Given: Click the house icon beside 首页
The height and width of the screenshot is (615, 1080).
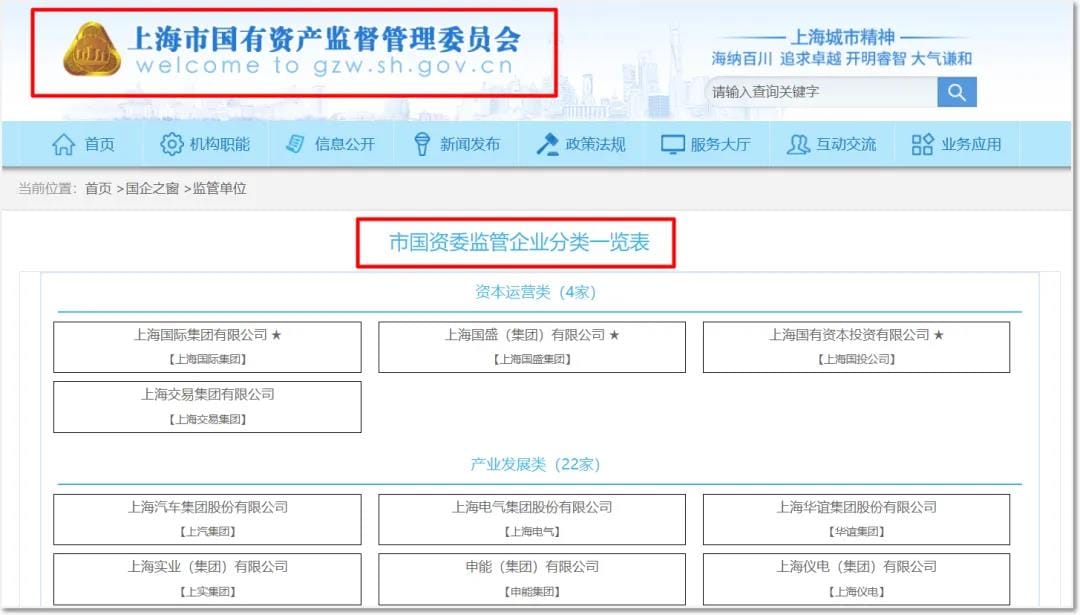Looking at the screenshot, I should point(63,144).
